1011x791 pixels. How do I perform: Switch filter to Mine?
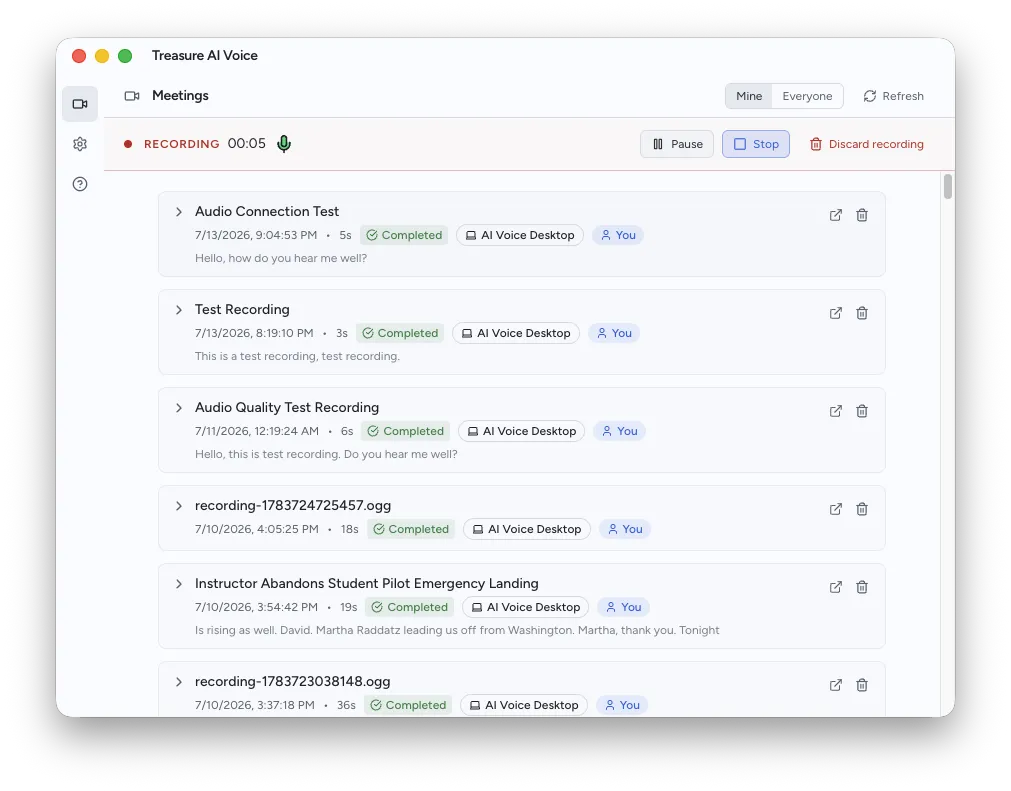749,96
